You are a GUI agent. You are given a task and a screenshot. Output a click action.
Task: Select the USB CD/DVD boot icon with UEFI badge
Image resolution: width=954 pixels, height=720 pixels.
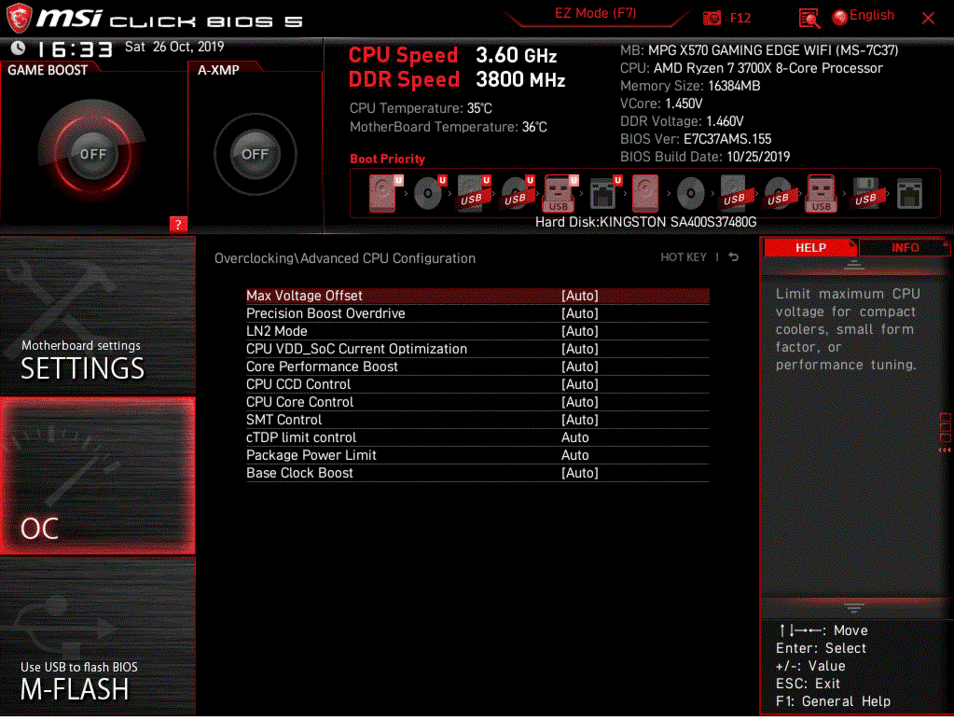click(517, 193)
